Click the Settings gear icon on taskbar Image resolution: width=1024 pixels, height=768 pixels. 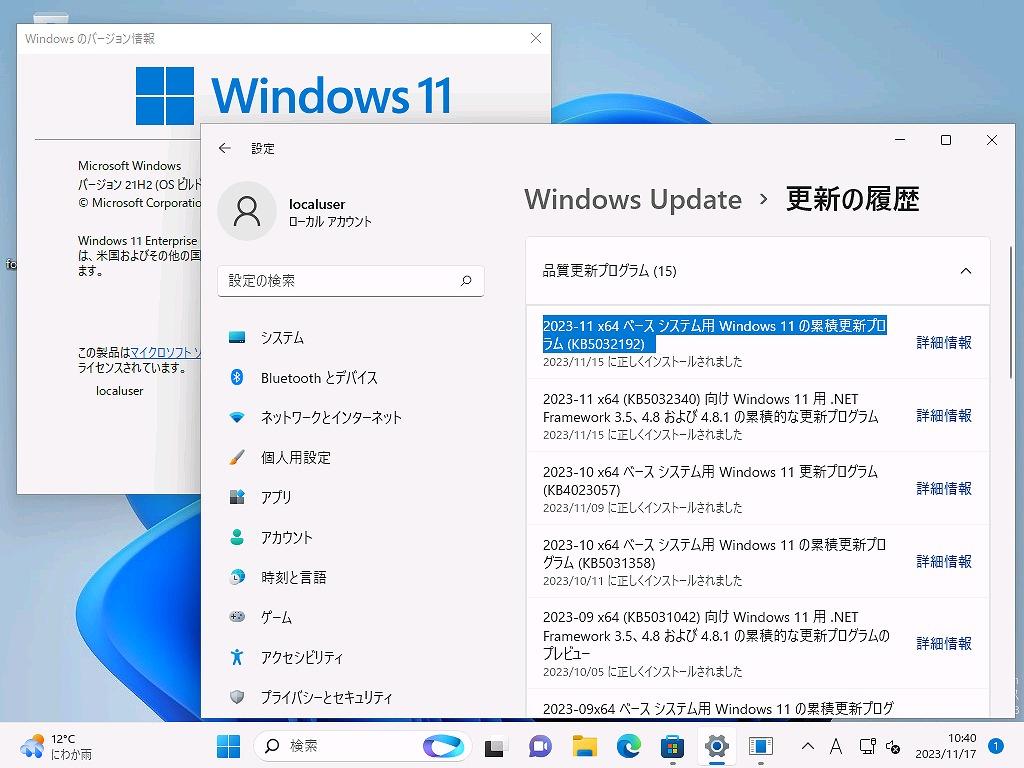point(716,746)
